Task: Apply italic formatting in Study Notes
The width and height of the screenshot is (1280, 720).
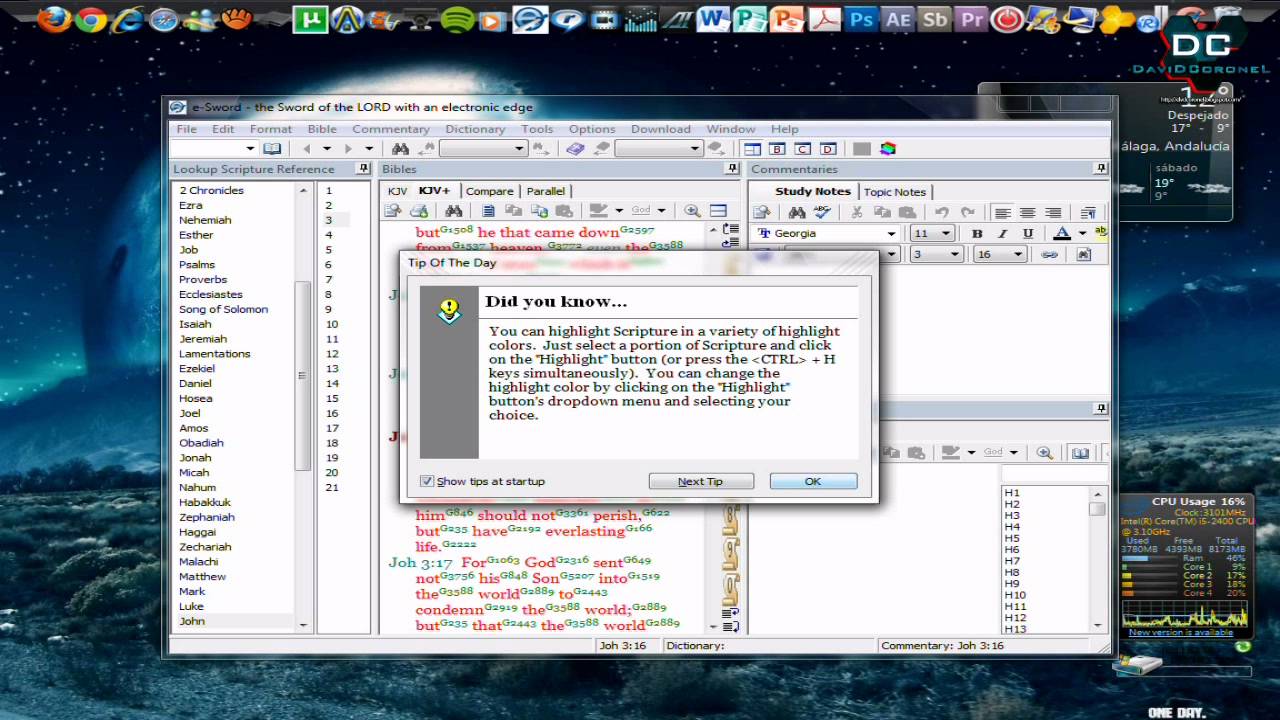Action: click(x=1002, y=233)
